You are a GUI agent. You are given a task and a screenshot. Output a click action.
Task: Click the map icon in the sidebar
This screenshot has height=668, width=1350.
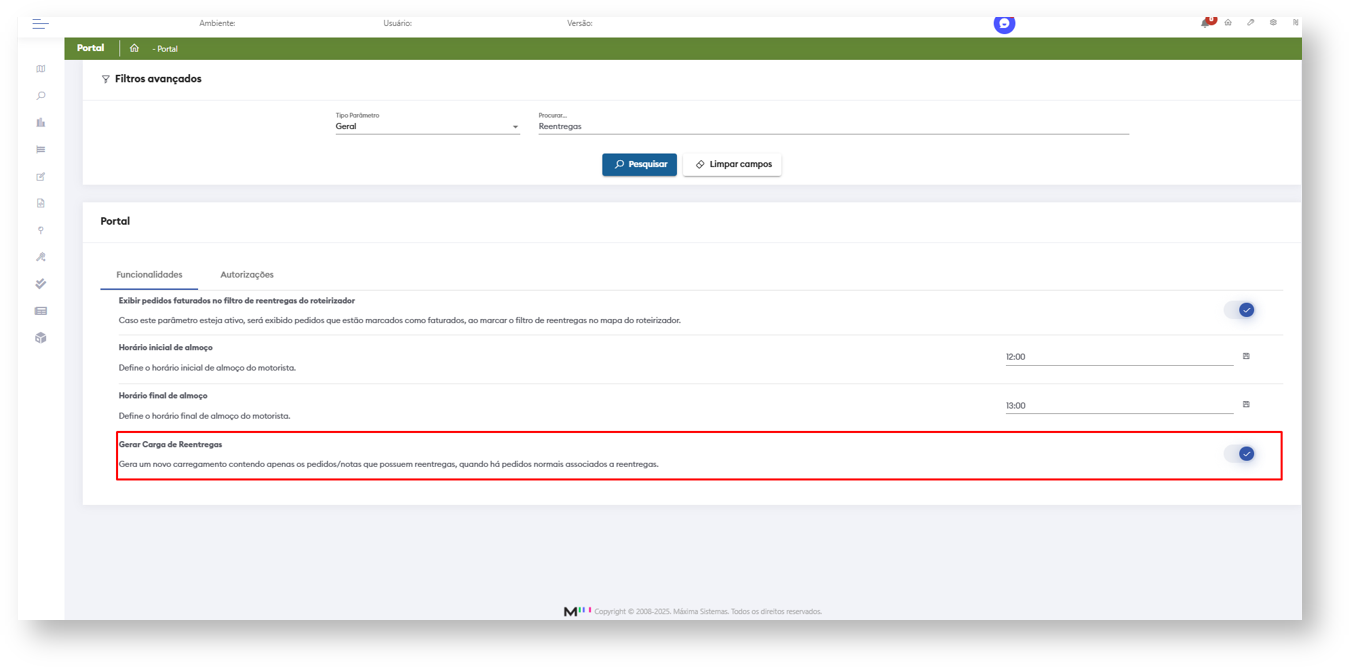[41, 69]
